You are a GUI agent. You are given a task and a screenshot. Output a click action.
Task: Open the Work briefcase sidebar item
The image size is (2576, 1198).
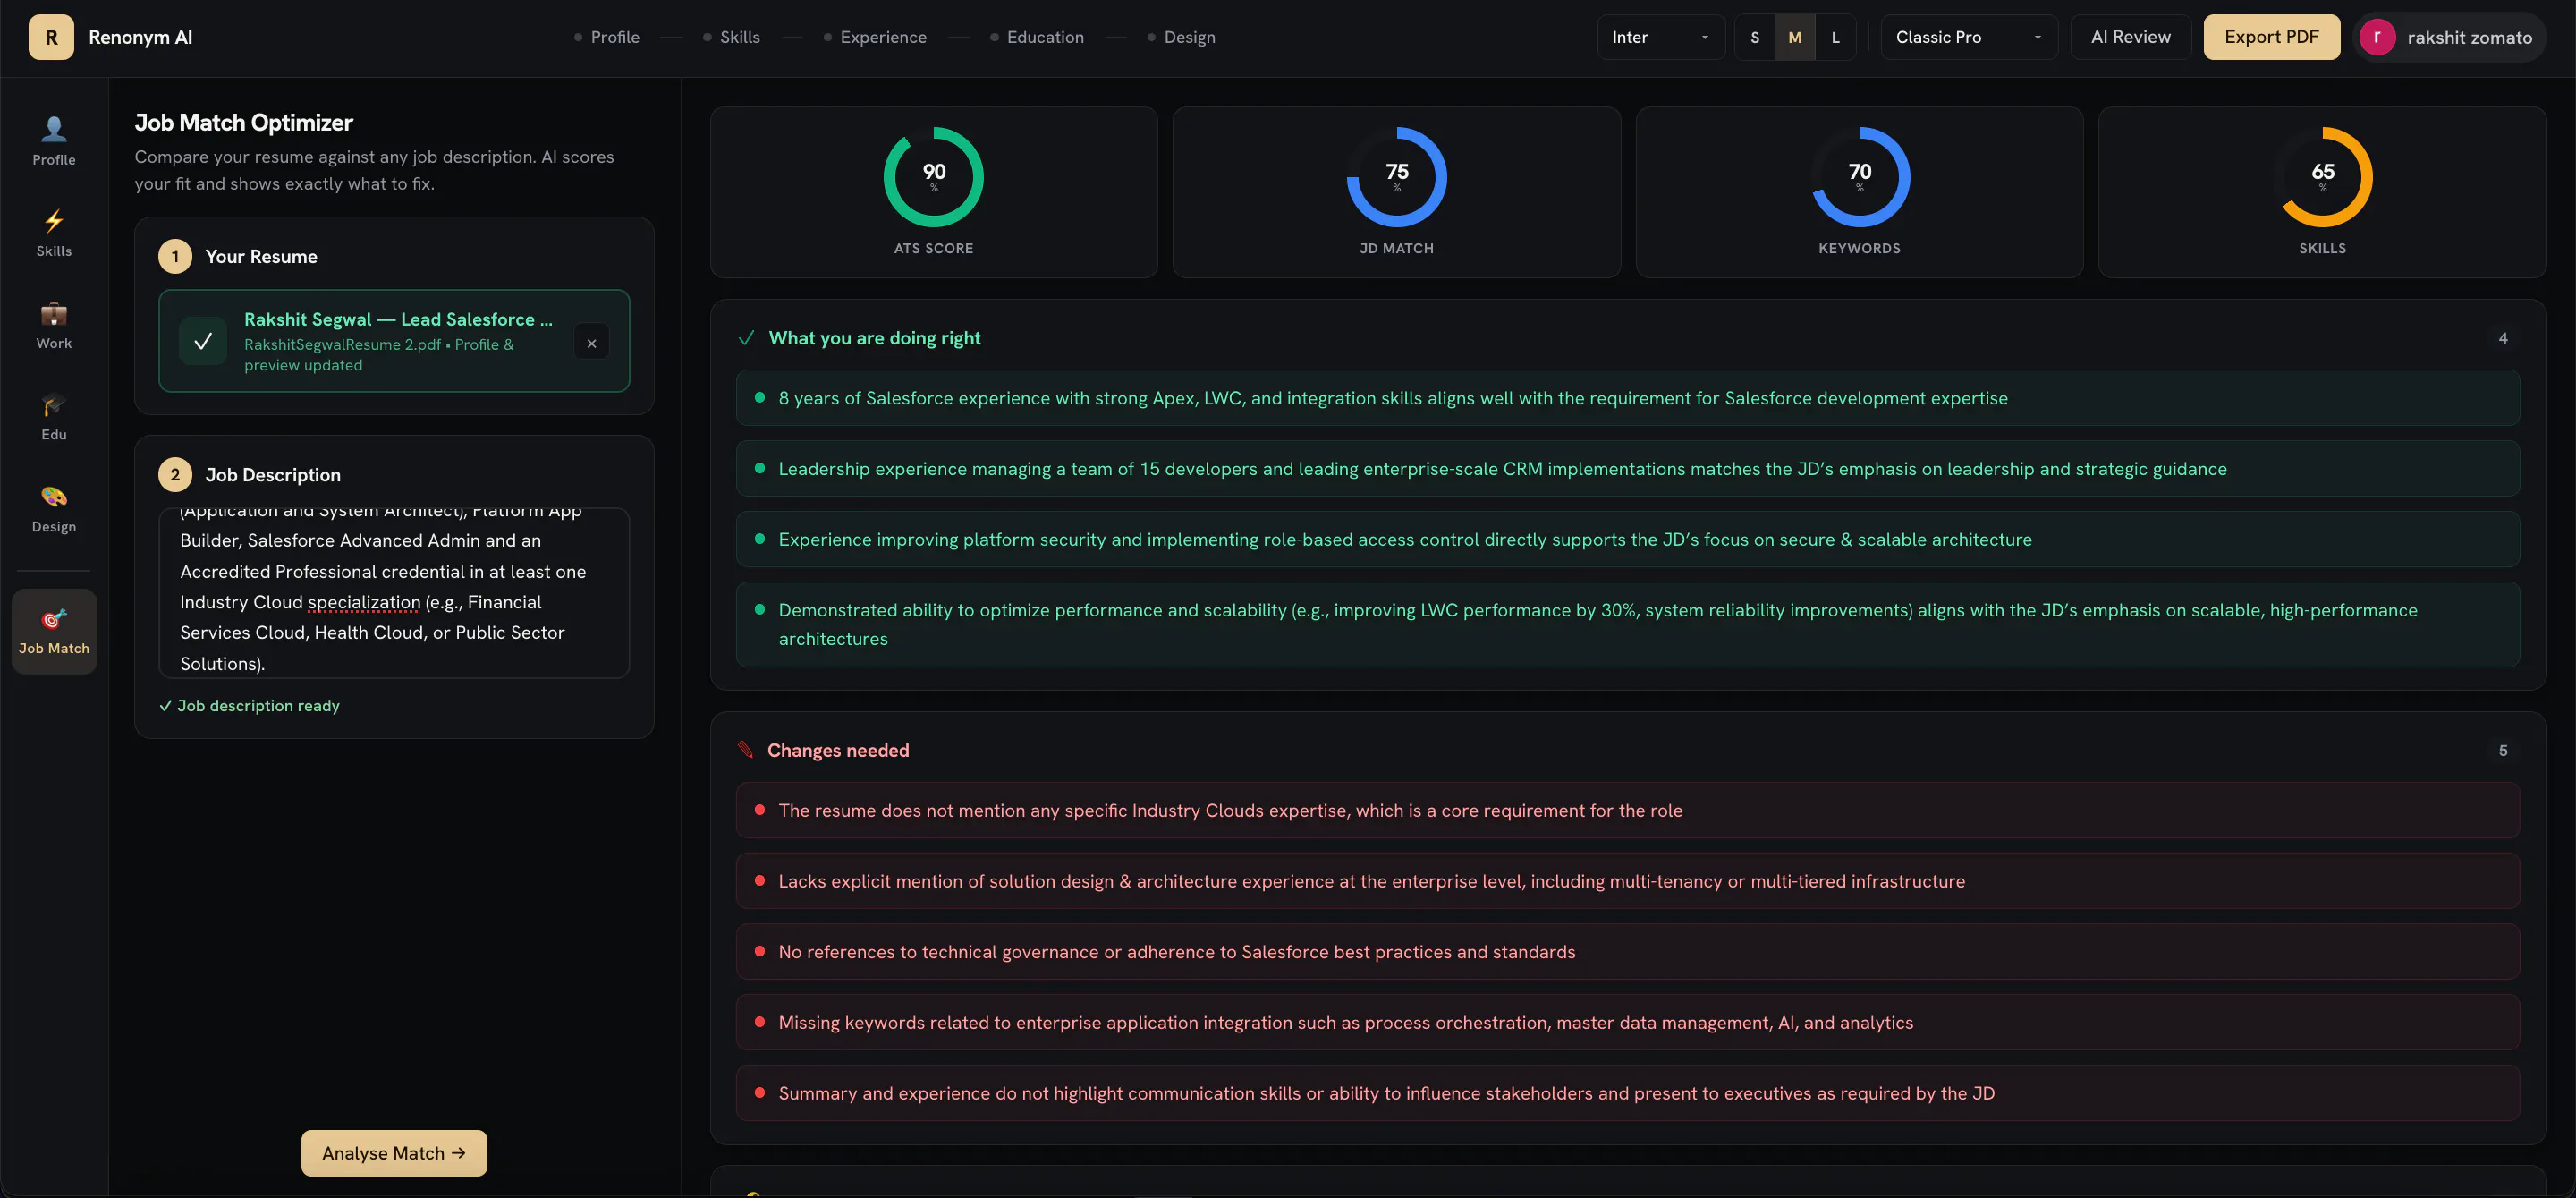coord(54,325)
